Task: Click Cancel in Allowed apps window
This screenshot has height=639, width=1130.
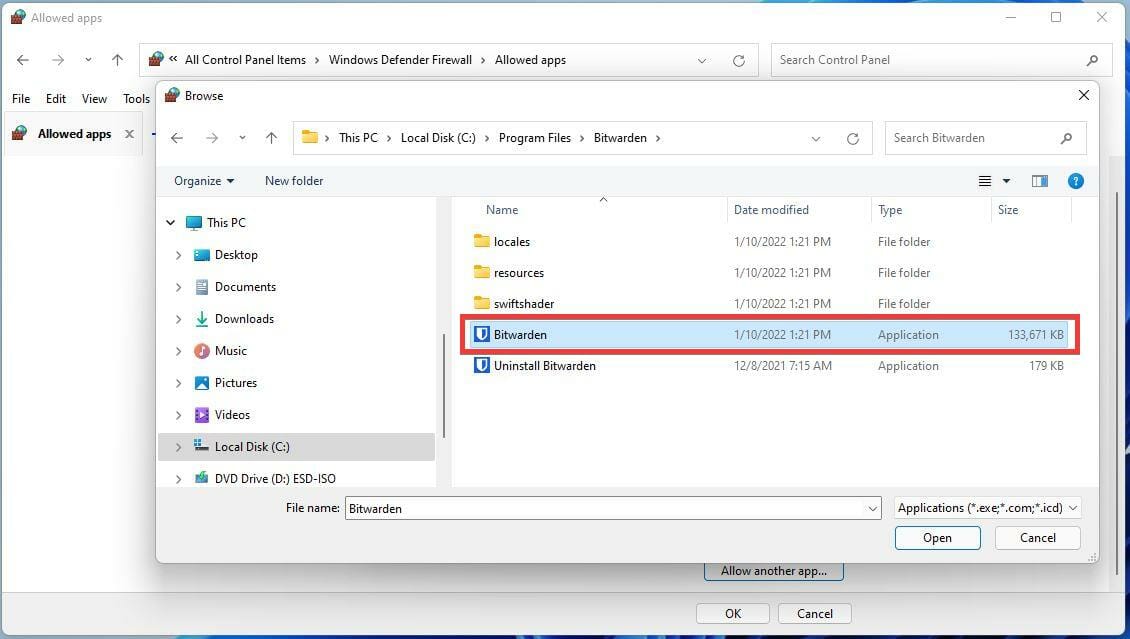Action: point(814,614)
